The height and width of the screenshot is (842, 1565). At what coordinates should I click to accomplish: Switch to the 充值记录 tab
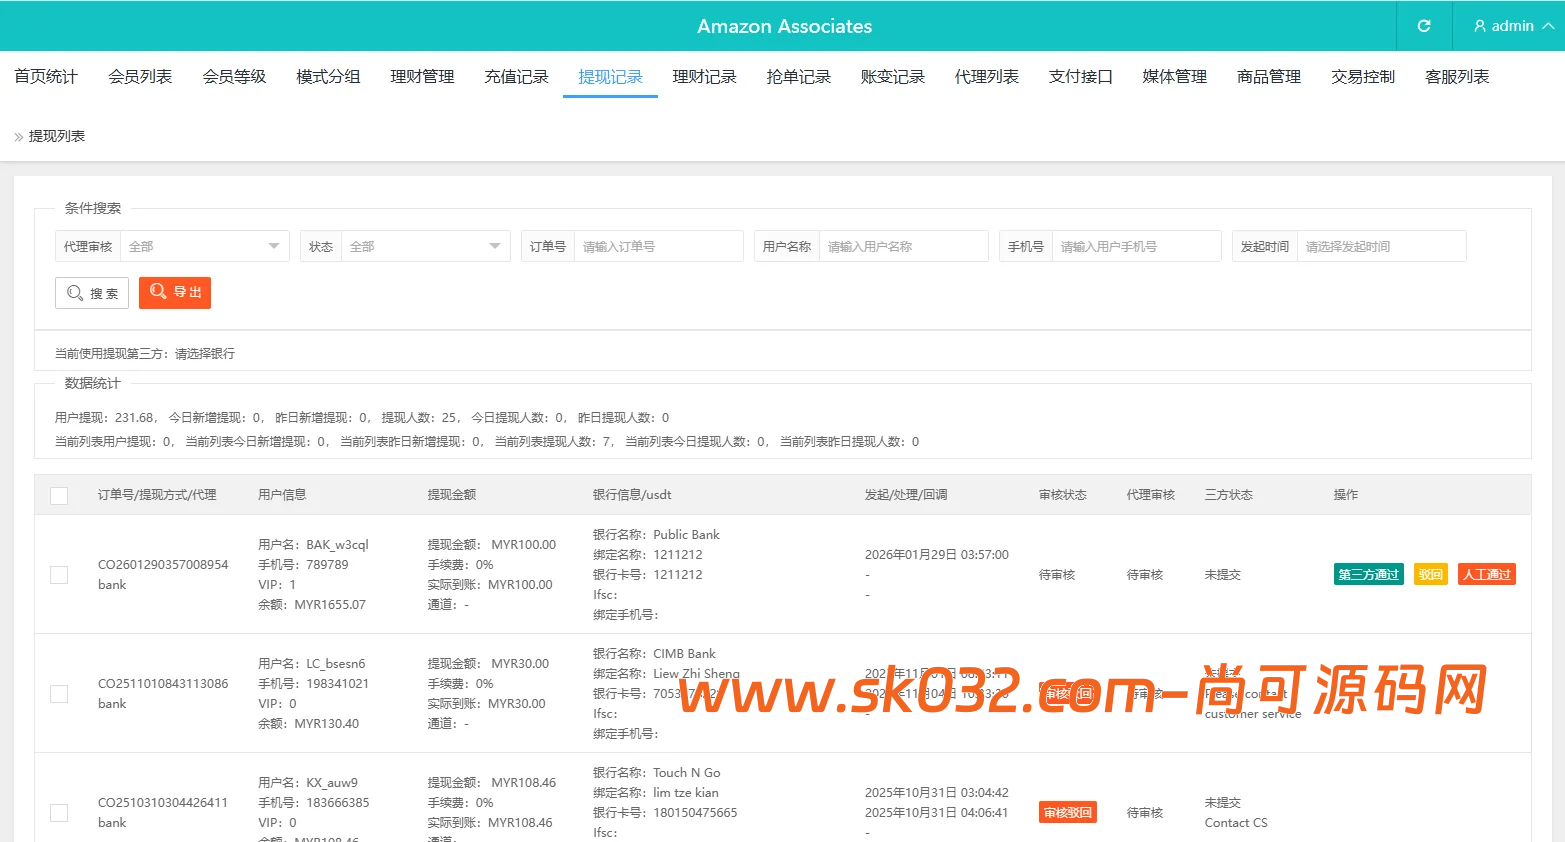[516, 76]
